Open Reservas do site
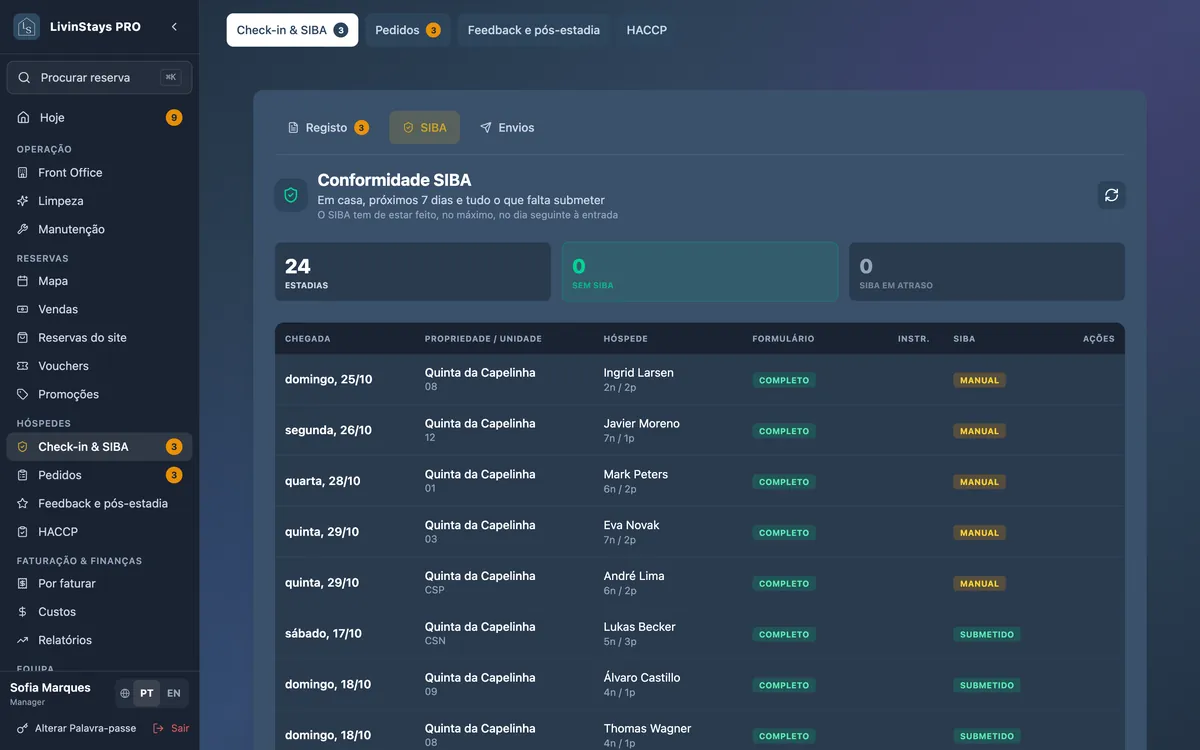Image resolution: width=1200 pixels, height=750 pixels. [99, 338]
